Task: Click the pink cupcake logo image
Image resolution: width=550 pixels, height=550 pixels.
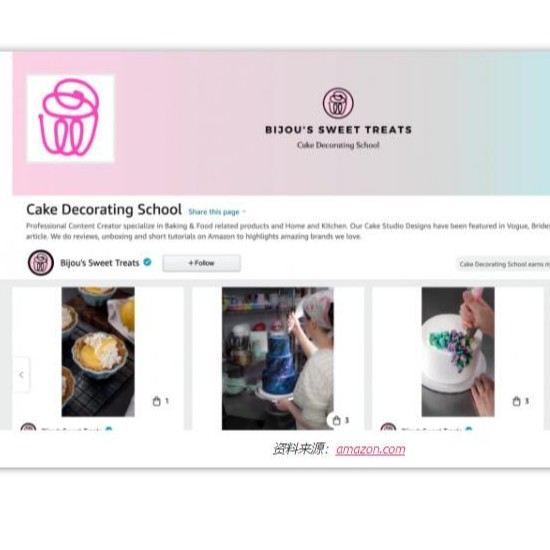Action: 71,119
